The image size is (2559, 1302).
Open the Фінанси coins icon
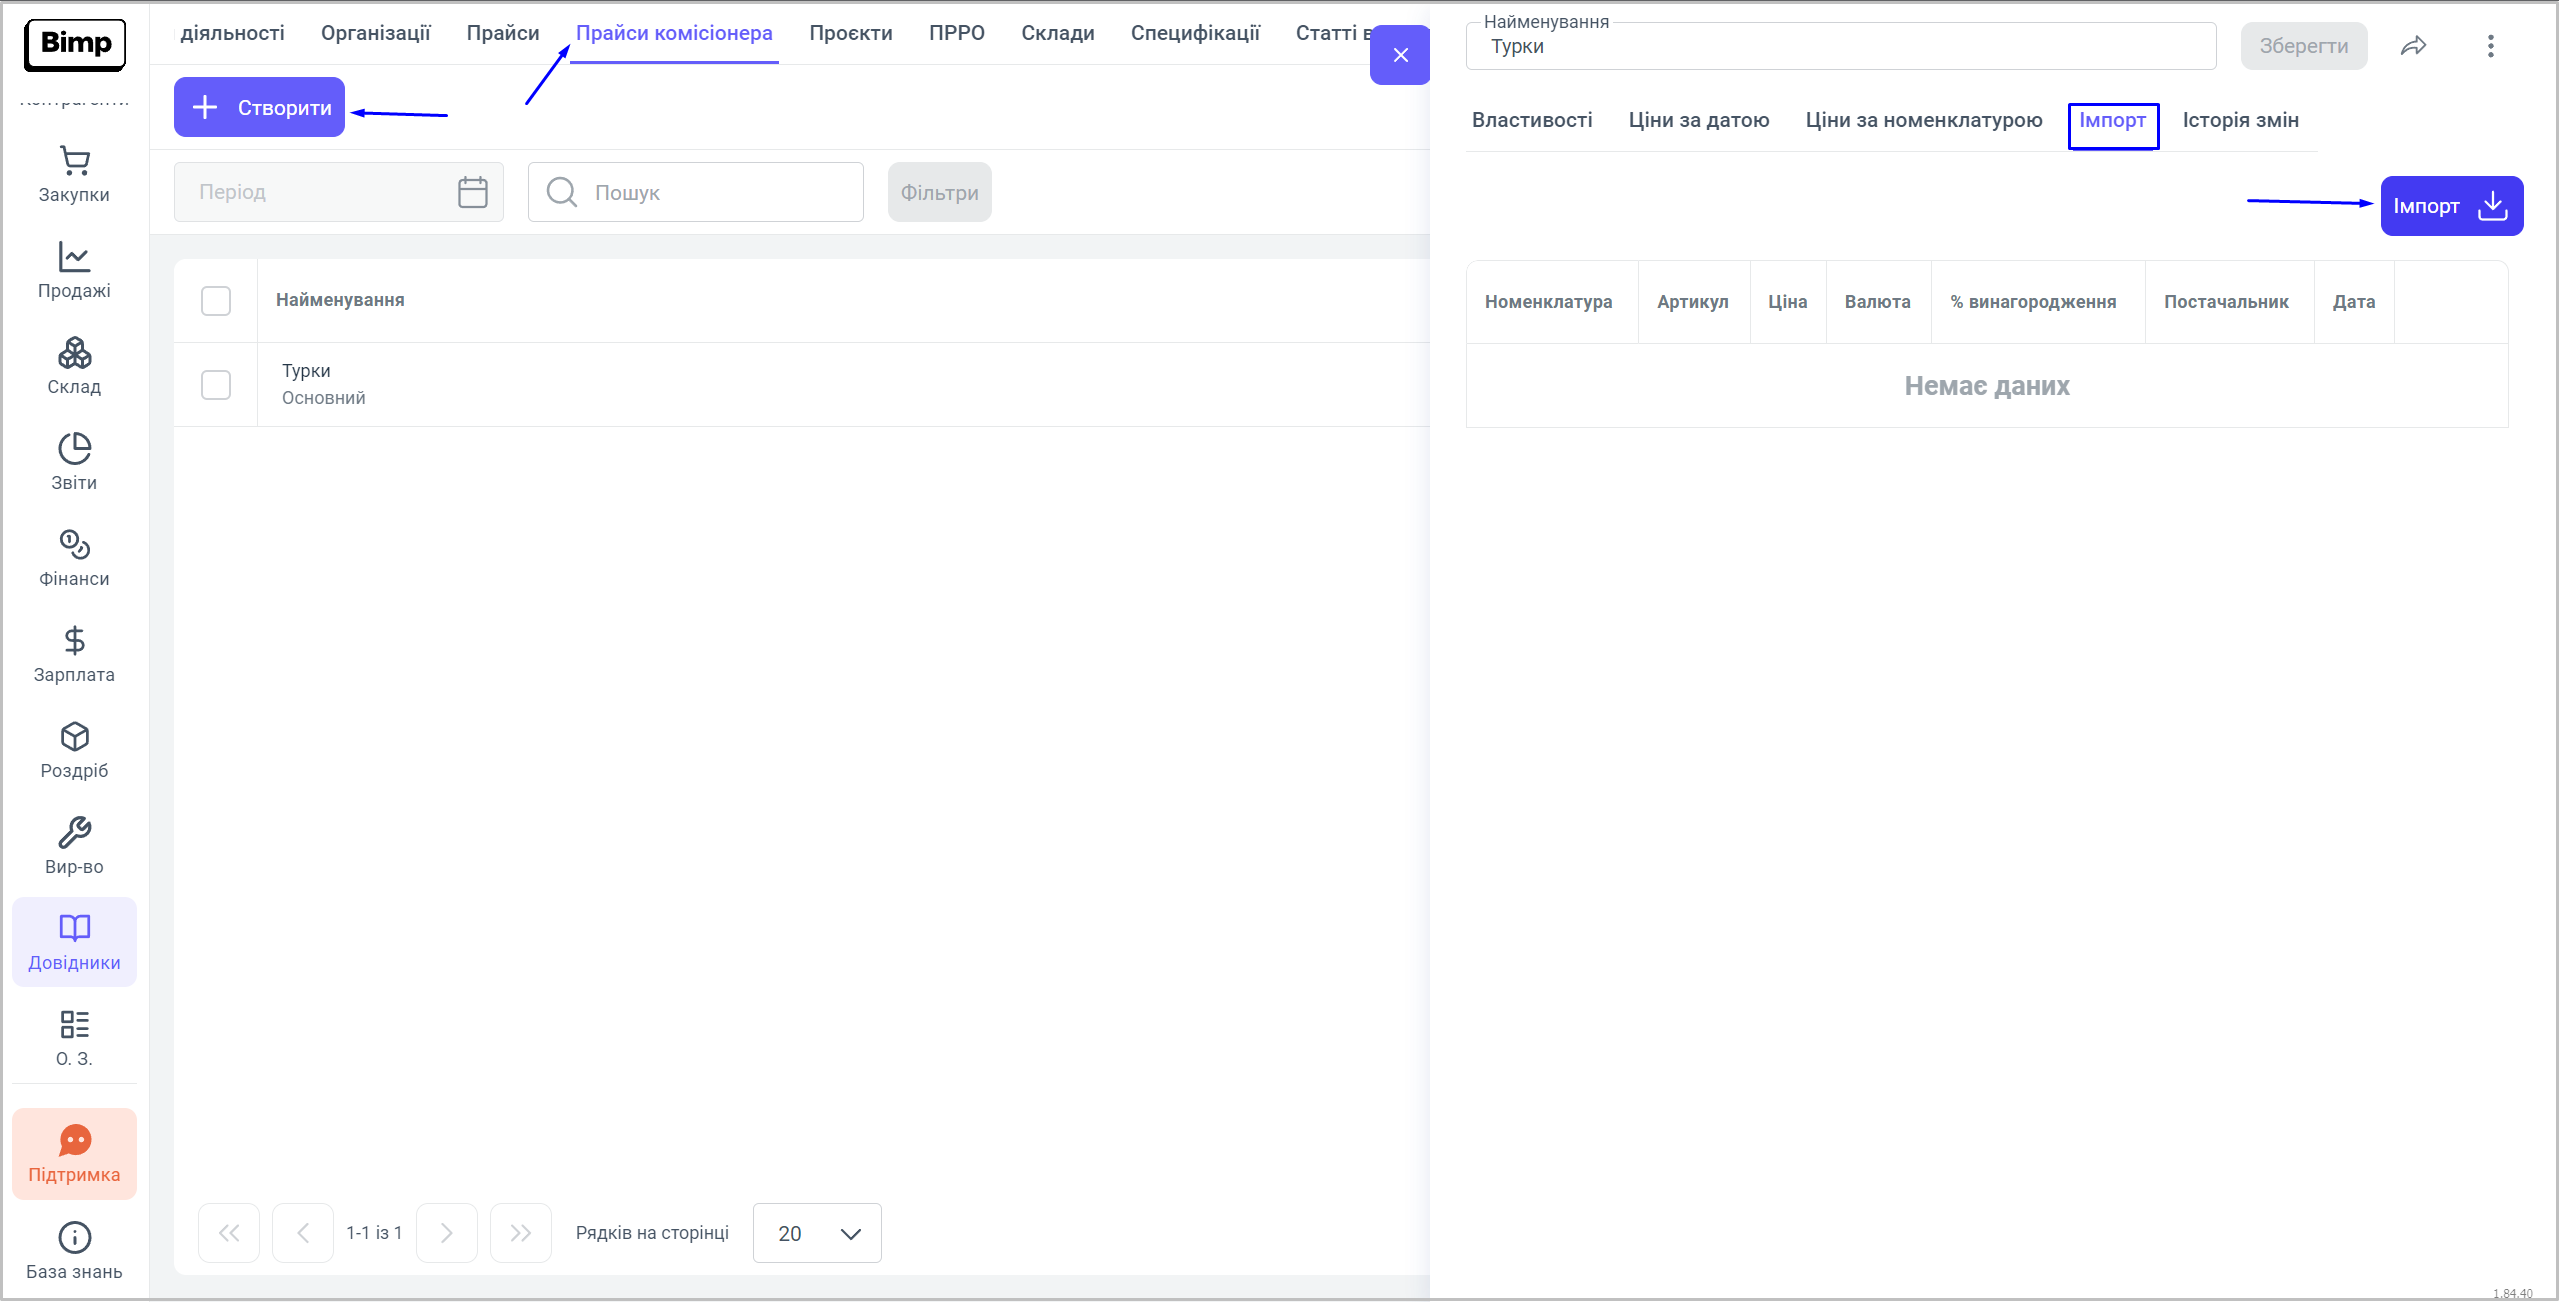(x=74, y=559)
